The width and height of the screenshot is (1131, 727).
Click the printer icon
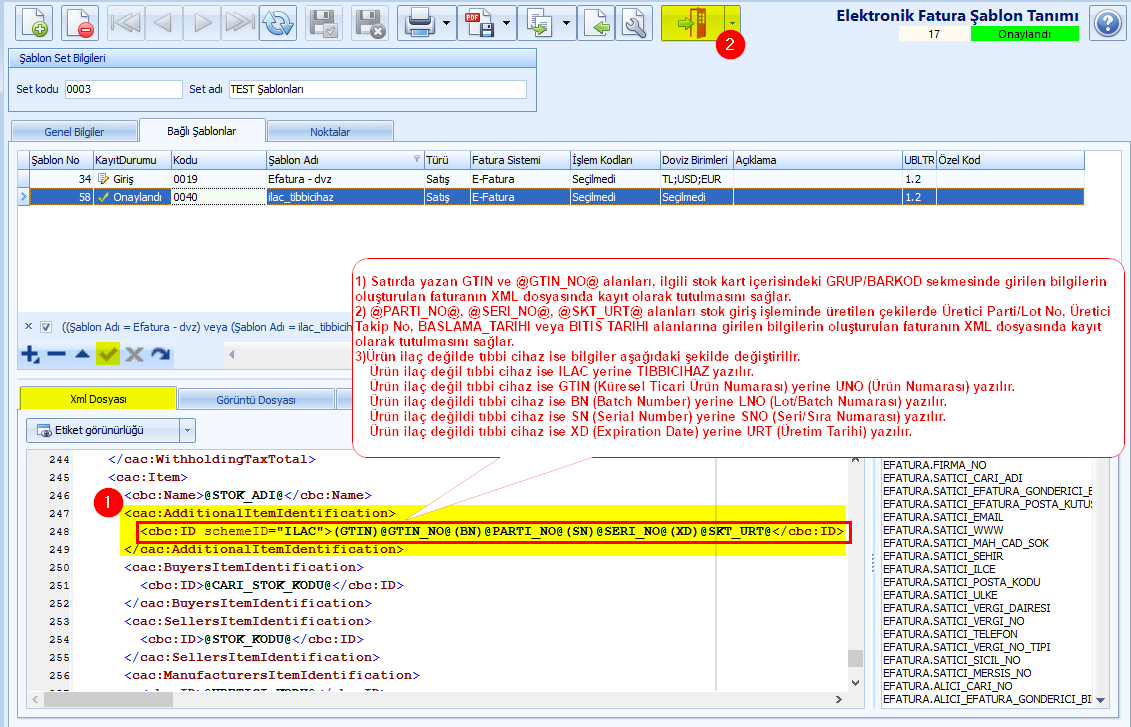tap(420, 23)
